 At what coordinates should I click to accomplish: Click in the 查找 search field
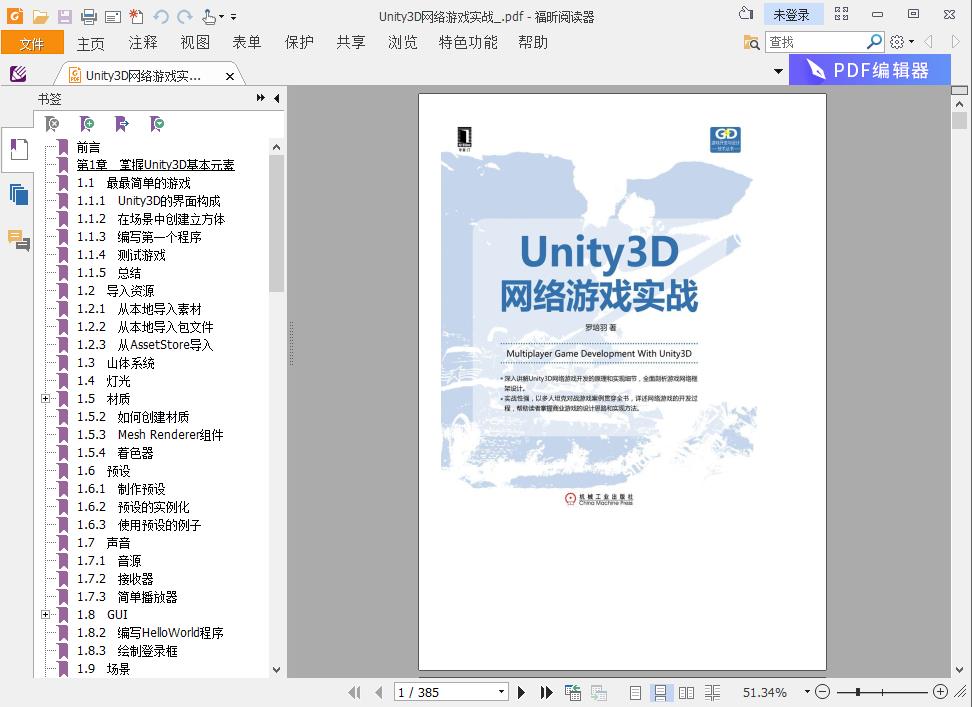(x=815, y=42)
